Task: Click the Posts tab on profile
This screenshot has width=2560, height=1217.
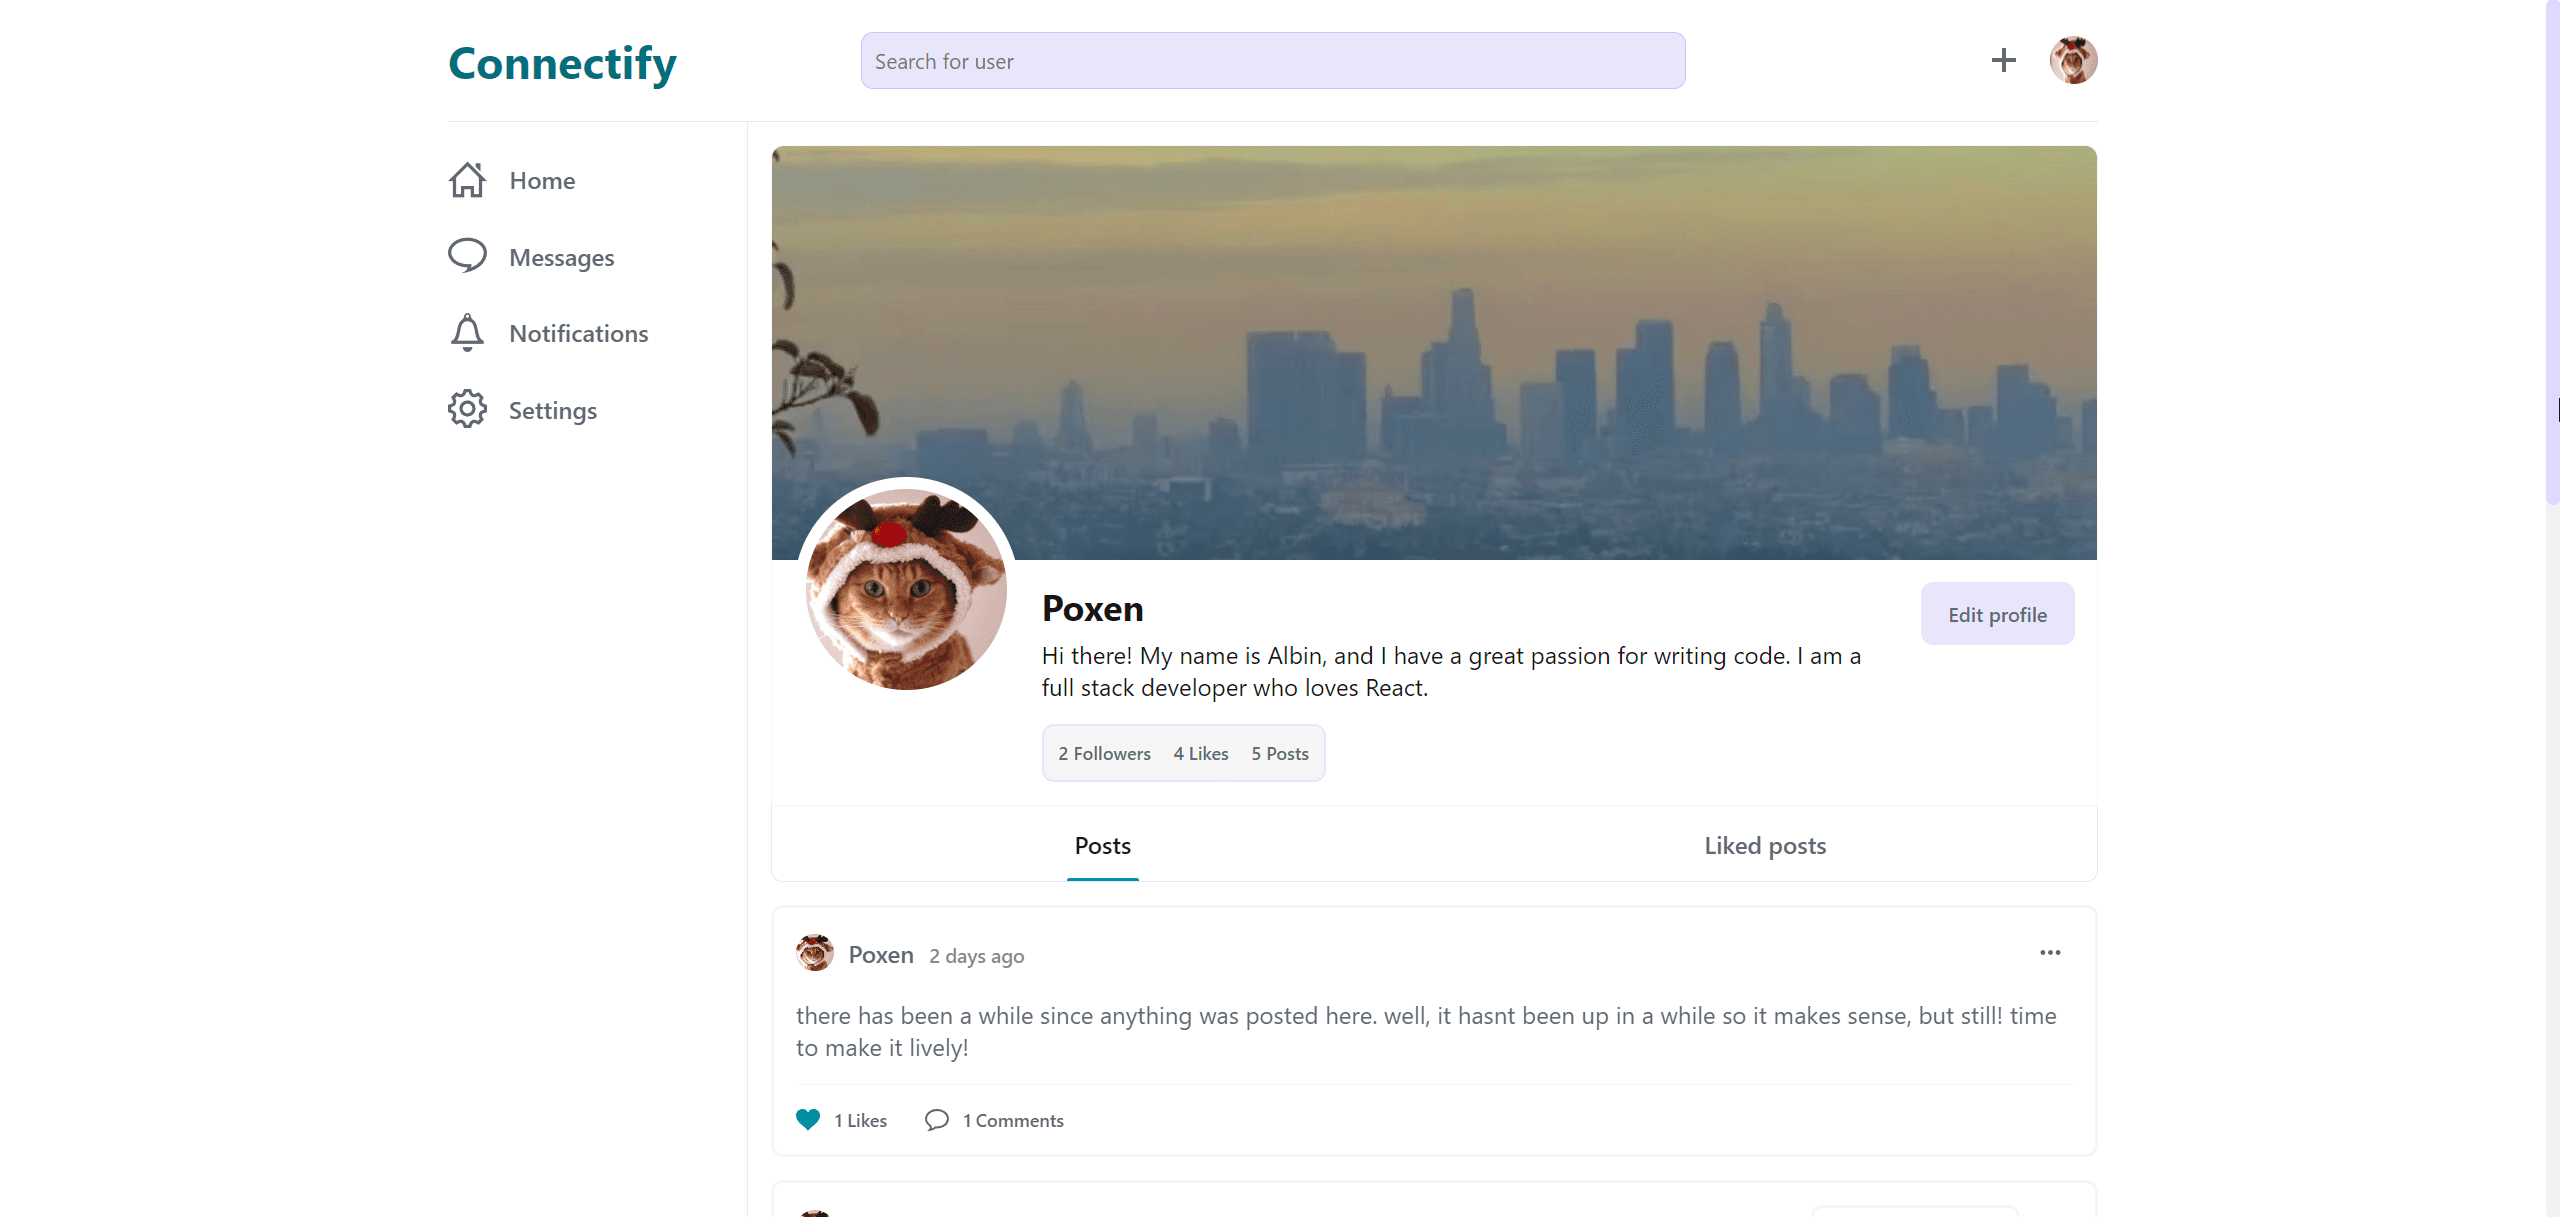Action: (x=1102, y=846)
